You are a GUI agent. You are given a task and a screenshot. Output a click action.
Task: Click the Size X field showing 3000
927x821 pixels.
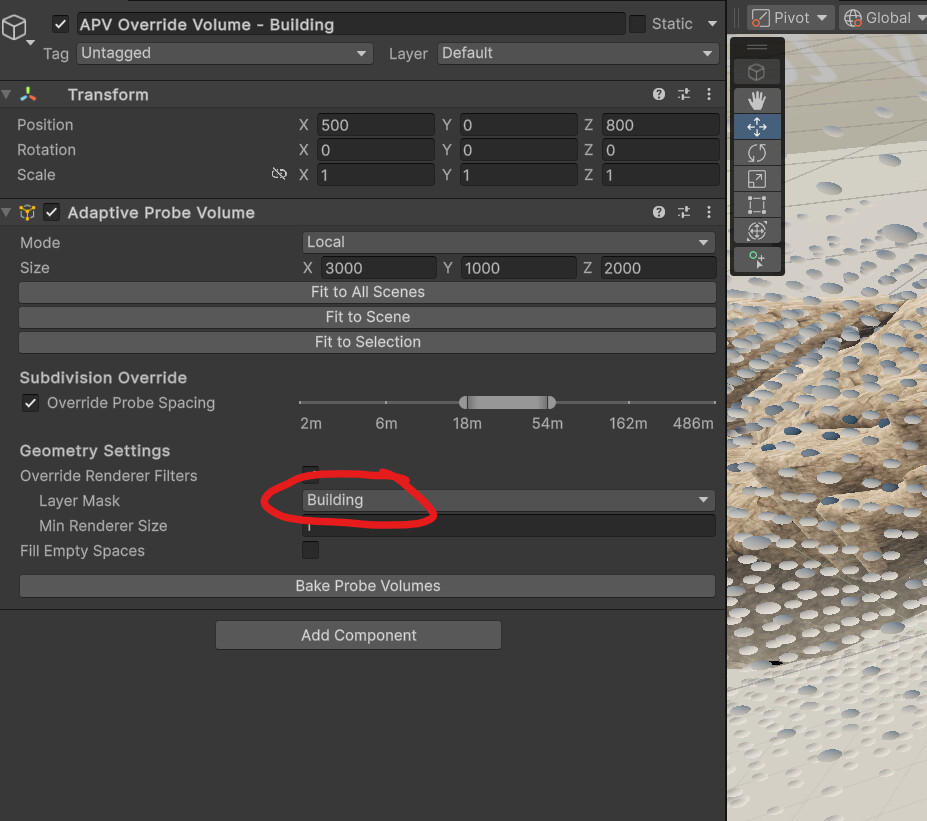click(x=378, y=267)
